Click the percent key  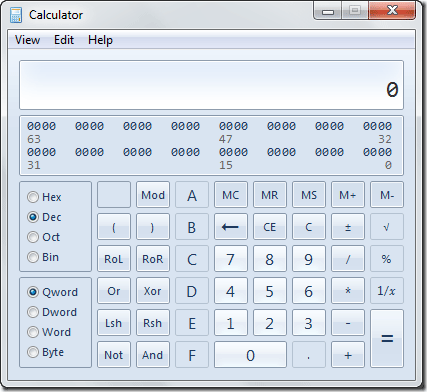[x=387, y=259]
